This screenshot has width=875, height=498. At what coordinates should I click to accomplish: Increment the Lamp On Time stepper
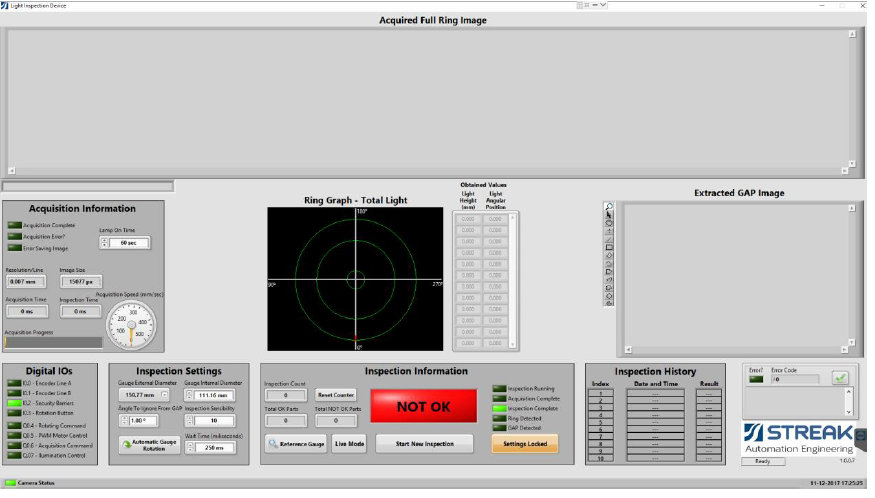point(105,239)
